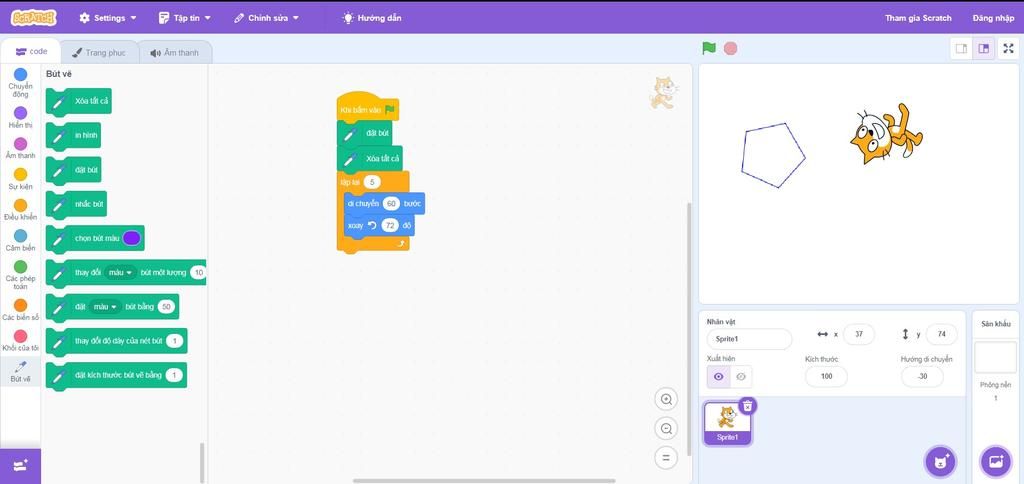The width and height of the screenshot is (1024, 484).
Task: Zoom in the code workspace
Action: tap(666, 399)
